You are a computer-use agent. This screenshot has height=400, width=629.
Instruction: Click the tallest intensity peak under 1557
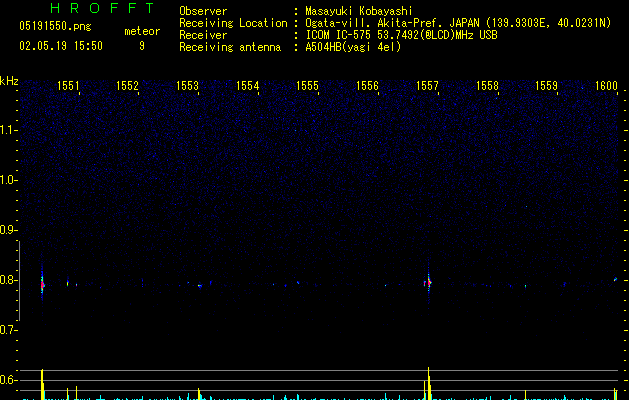[428, 383]
